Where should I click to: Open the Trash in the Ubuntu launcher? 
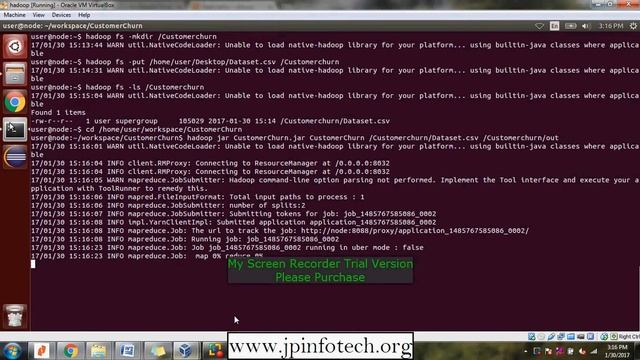(15, 316)
